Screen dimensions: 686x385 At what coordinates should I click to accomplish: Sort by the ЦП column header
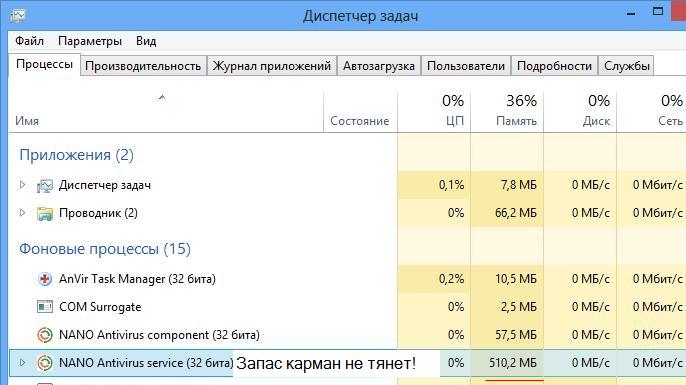coord(434,110)
